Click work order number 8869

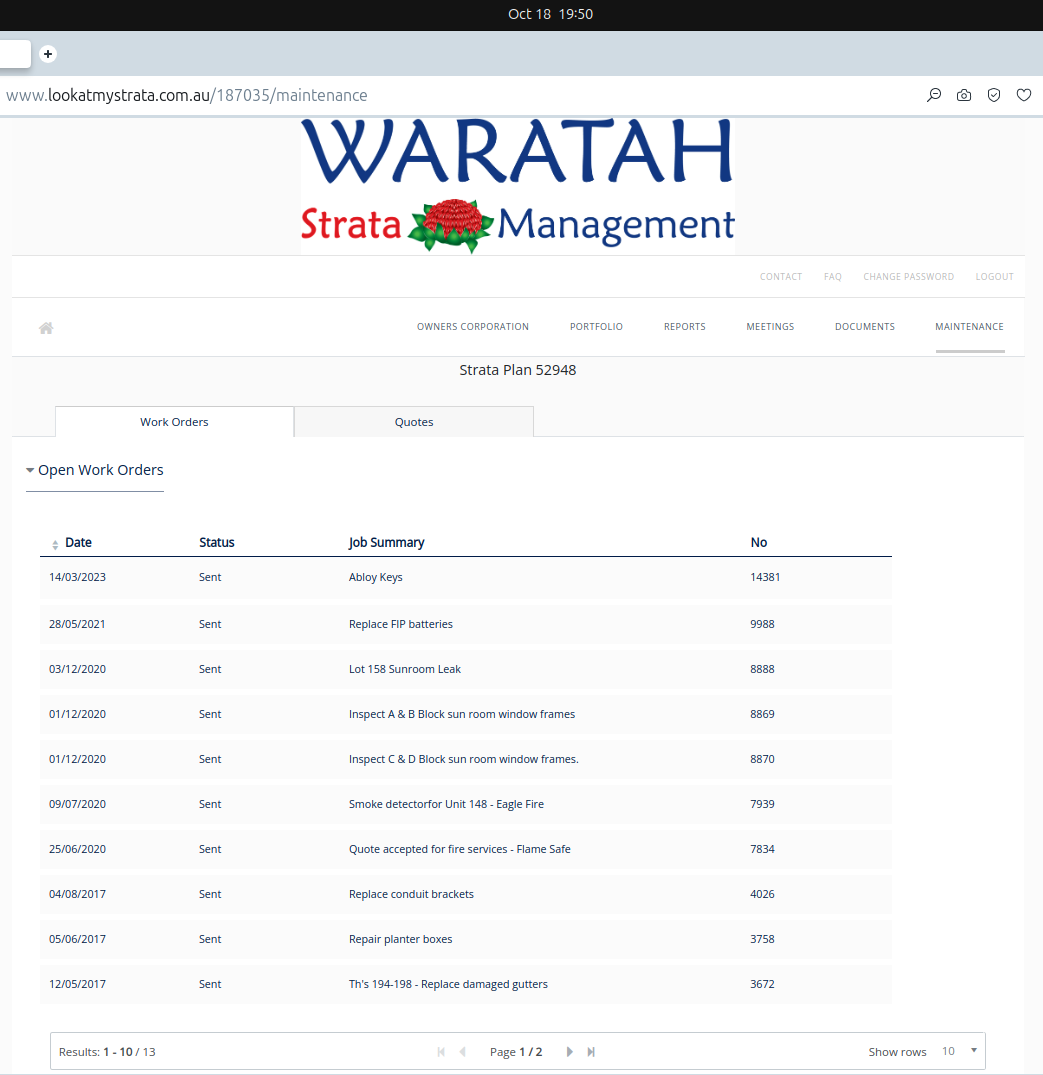(763, 714)
